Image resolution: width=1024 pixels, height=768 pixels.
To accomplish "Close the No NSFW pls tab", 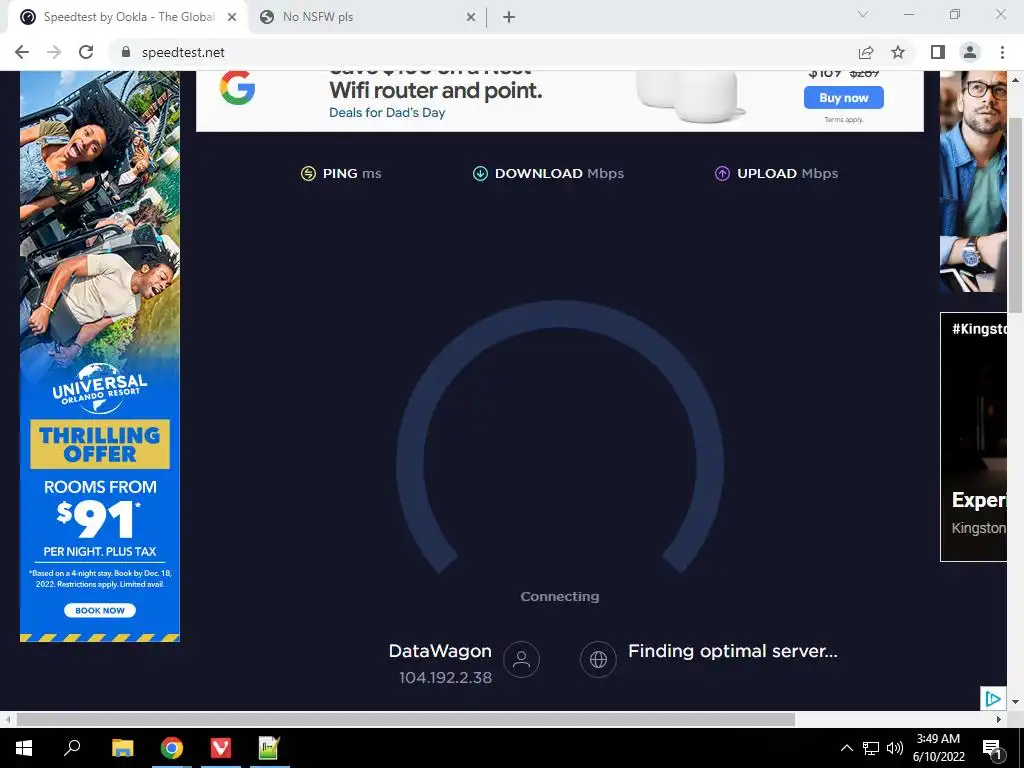I will 471,18.
